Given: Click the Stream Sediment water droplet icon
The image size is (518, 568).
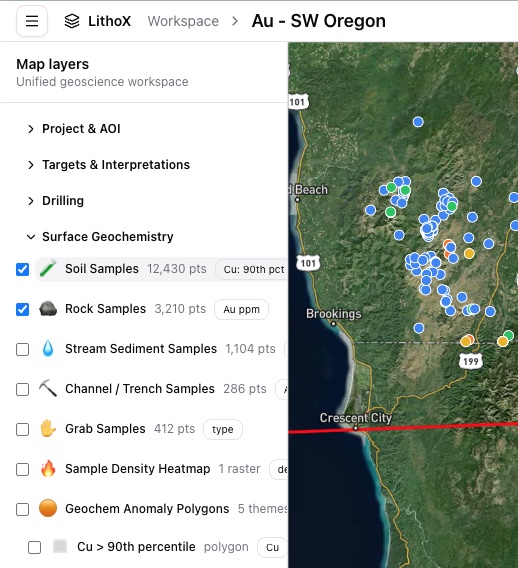Looking at the screenshot, I should tap(48, 349).
